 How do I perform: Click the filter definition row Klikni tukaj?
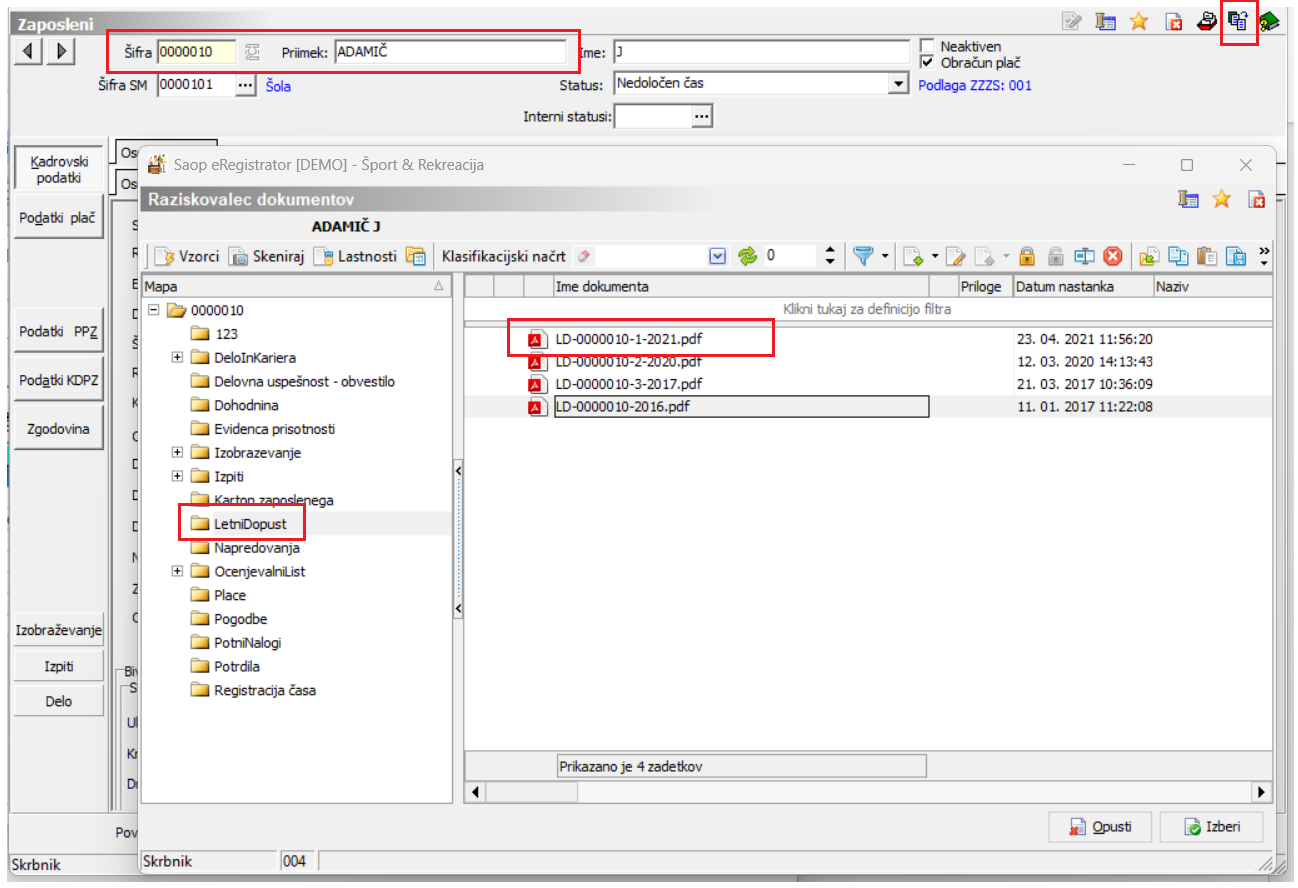(867, 310)
